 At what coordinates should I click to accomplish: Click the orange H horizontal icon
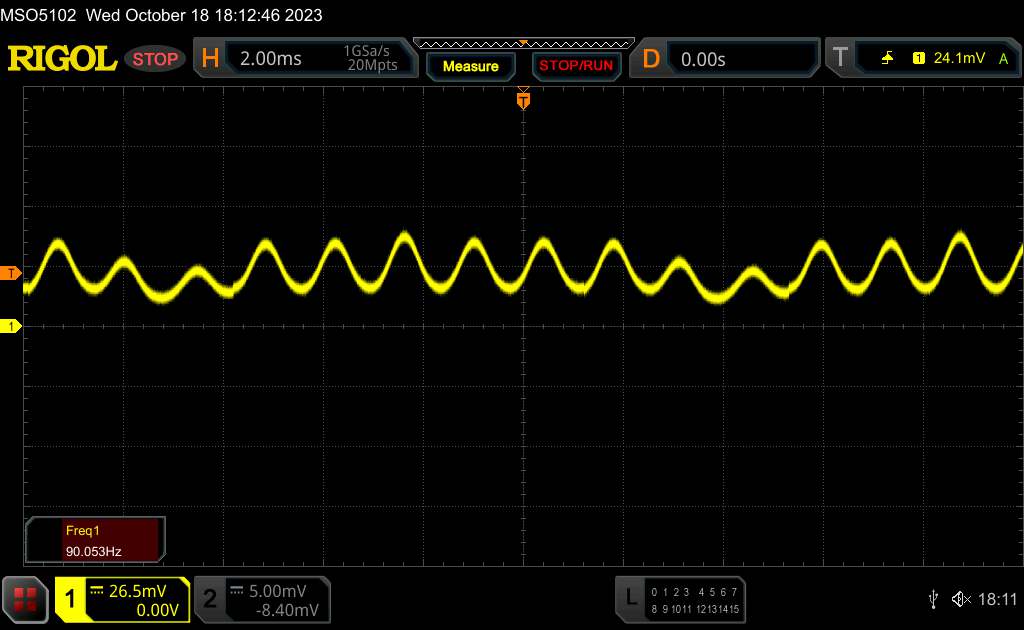(210, 58)
